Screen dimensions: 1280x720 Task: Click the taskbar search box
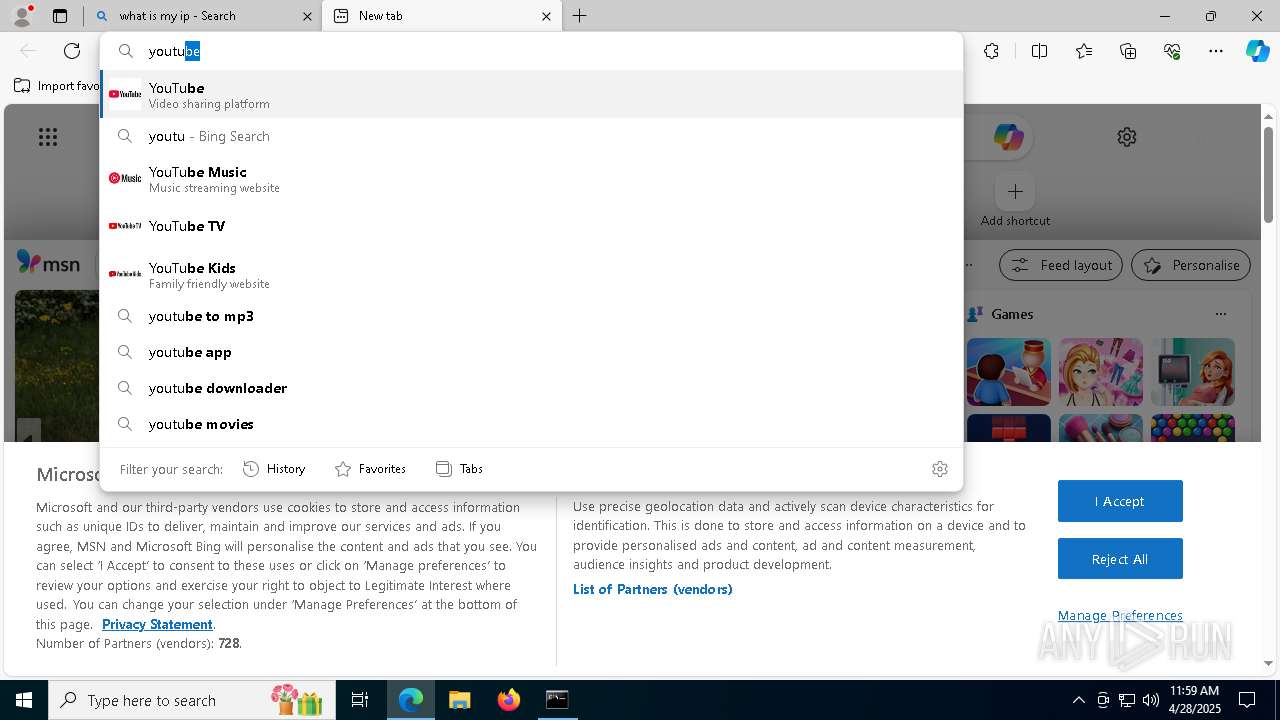pyautogui.click(x=191, y=700)
